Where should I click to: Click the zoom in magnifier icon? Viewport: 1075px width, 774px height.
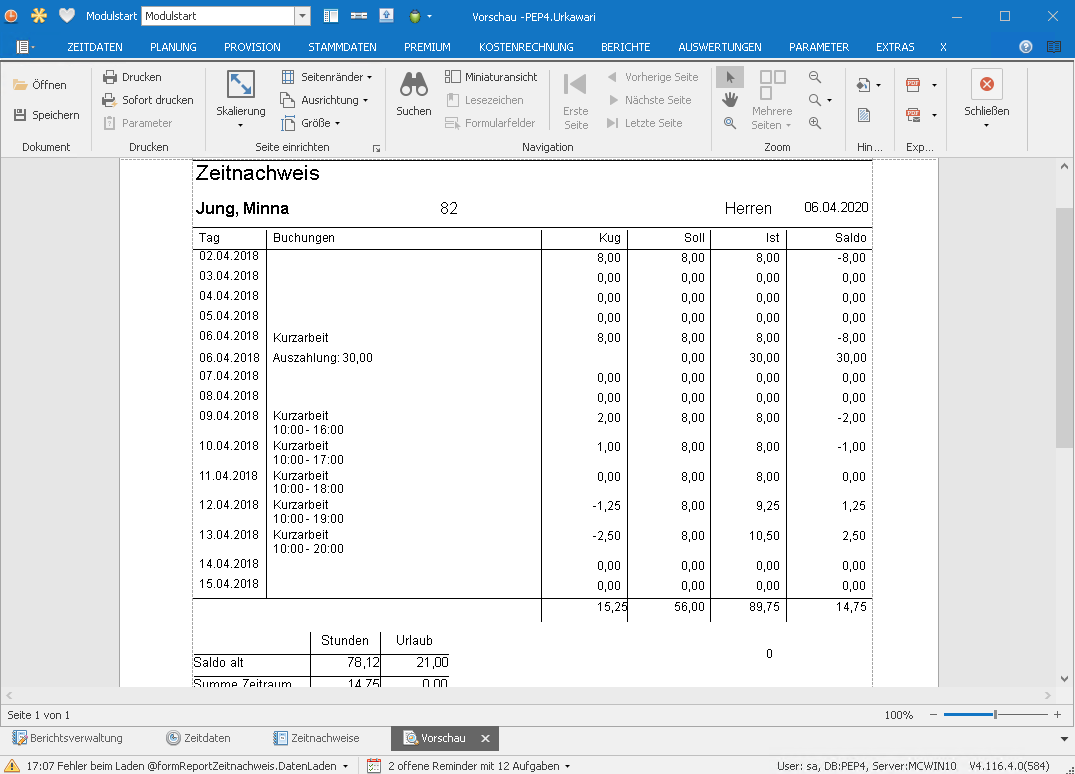click(815, 123)
